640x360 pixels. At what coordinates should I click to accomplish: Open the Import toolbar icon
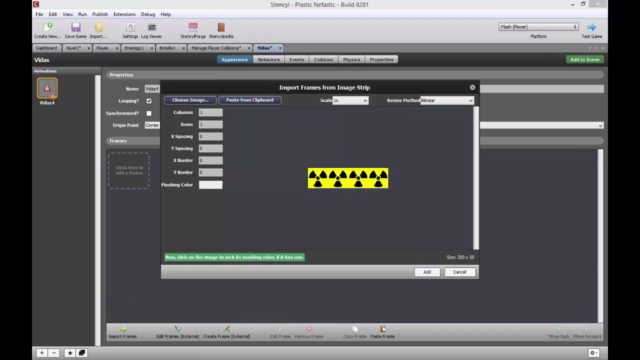(98, 28)
